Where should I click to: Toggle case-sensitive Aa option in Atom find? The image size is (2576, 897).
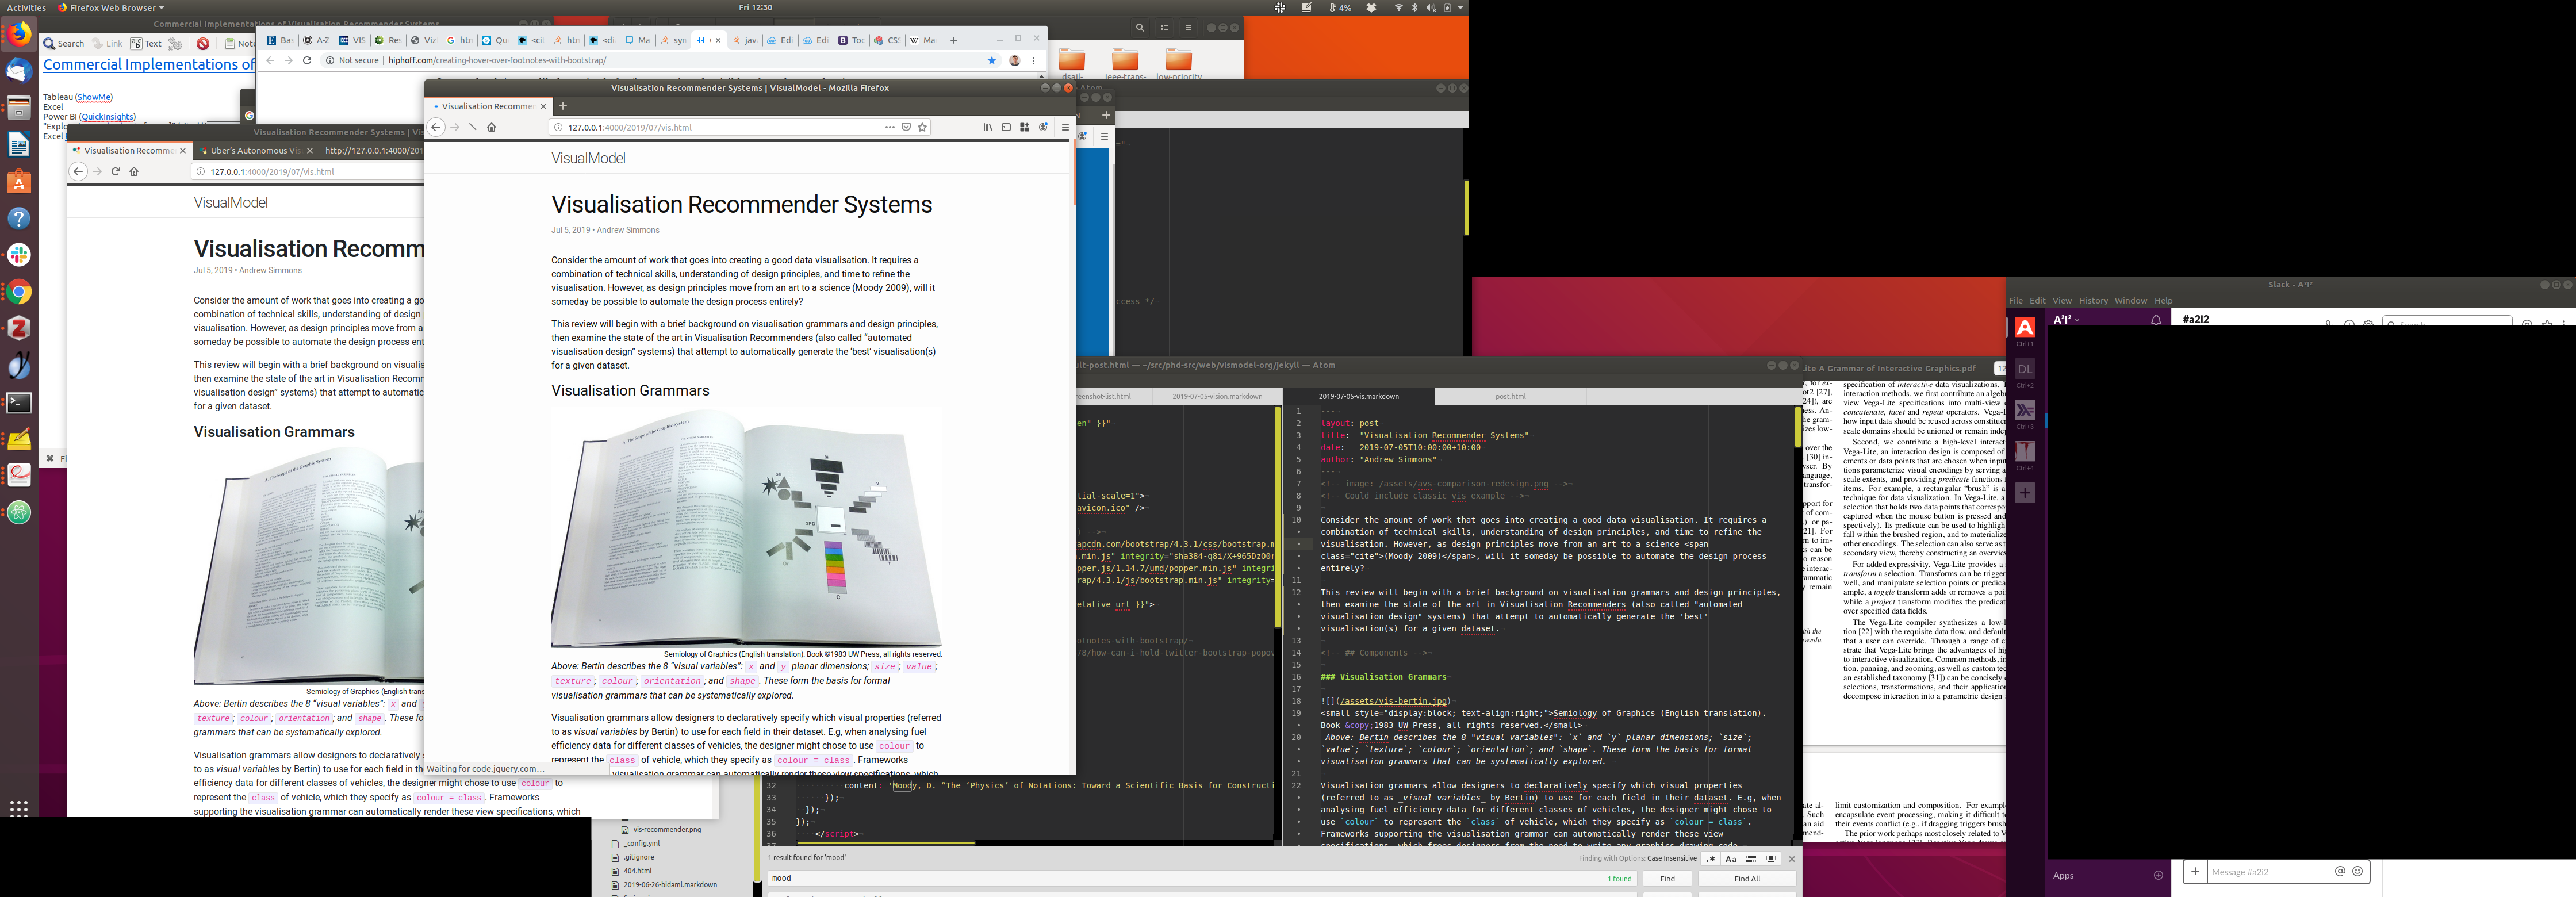pos(1731,858)
